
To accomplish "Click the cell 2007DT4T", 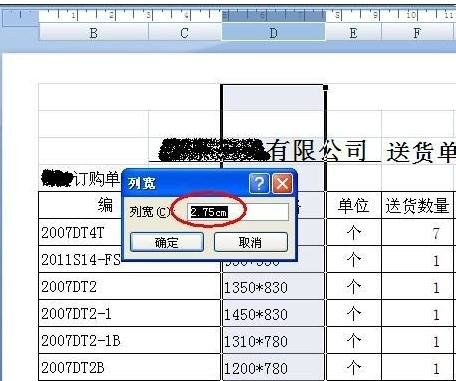I will tap(80, 233).
